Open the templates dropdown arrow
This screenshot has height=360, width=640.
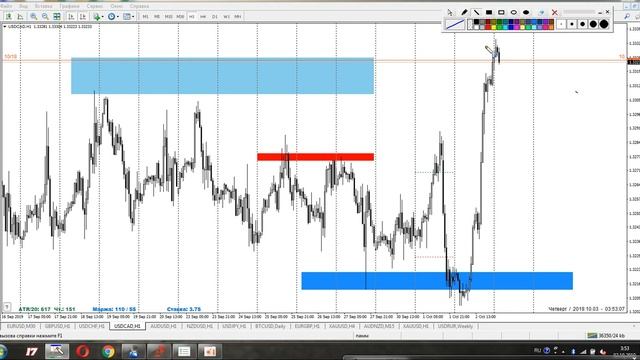(x=133, y=17)
